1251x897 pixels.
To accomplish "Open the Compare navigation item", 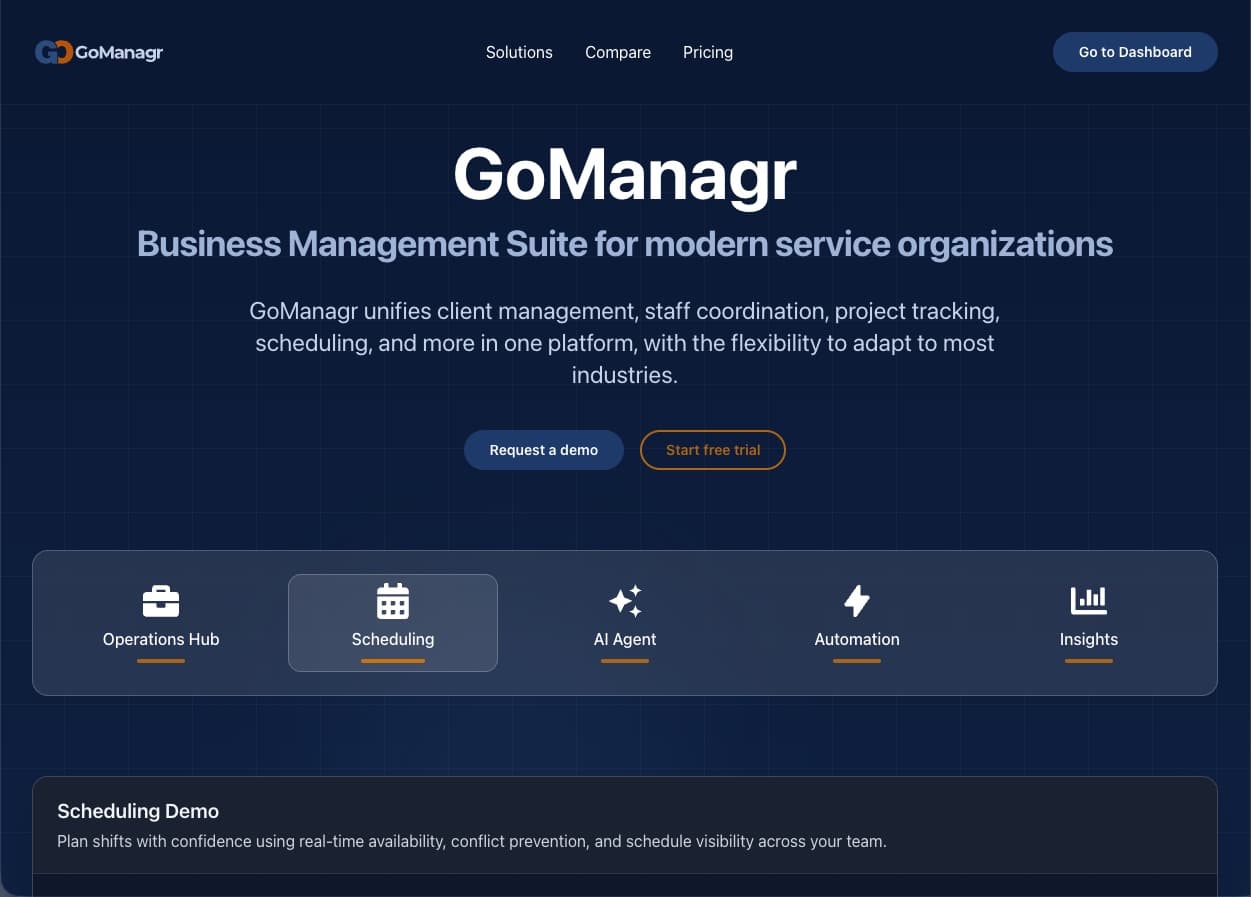I will 618,52.
